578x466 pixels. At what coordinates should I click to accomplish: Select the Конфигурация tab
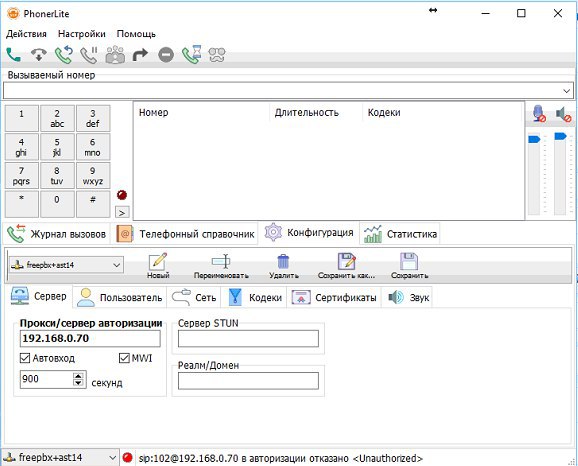pyautogui.click(x=309, y=233)
